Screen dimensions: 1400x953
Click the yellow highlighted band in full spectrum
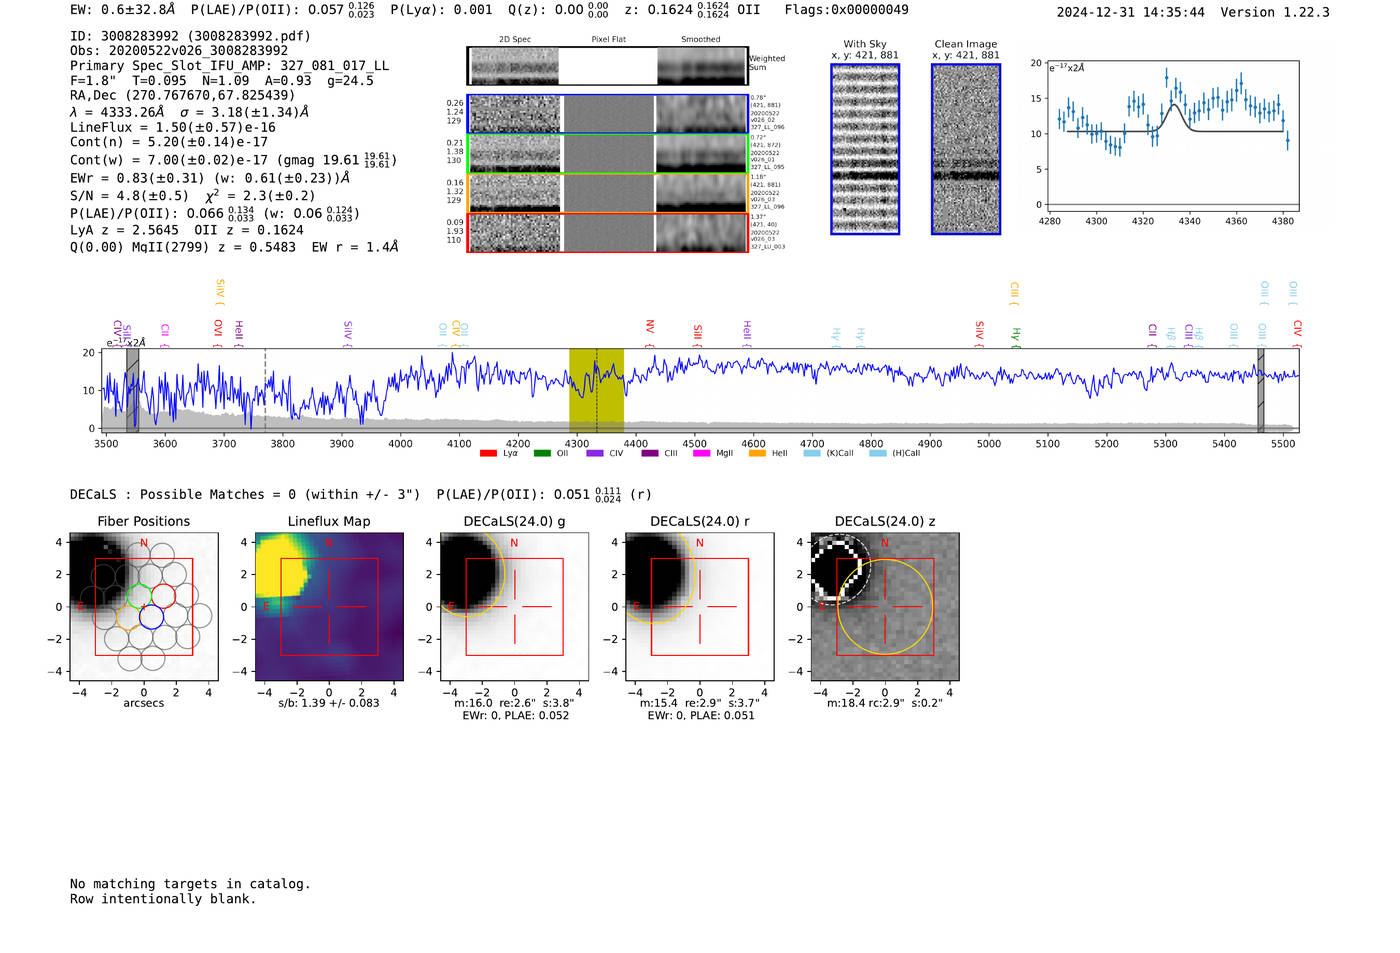pyautogui.click(x=596, y=391)
